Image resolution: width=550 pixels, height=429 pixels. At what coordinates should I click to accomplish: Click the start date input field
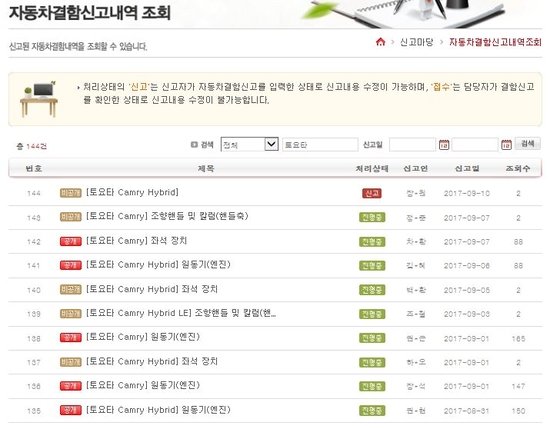click(x=412, y=145)
